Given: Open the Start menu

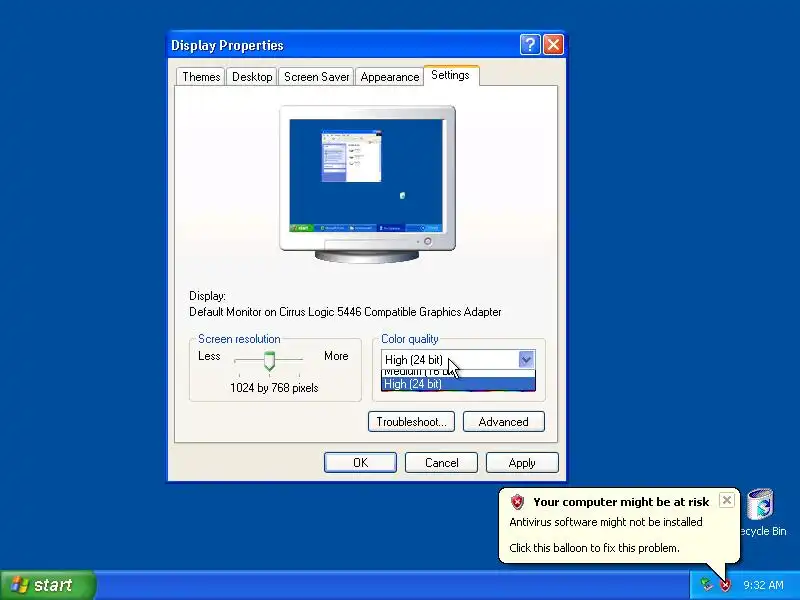Looking at the screenshot, I should click(x=48, y=585).
